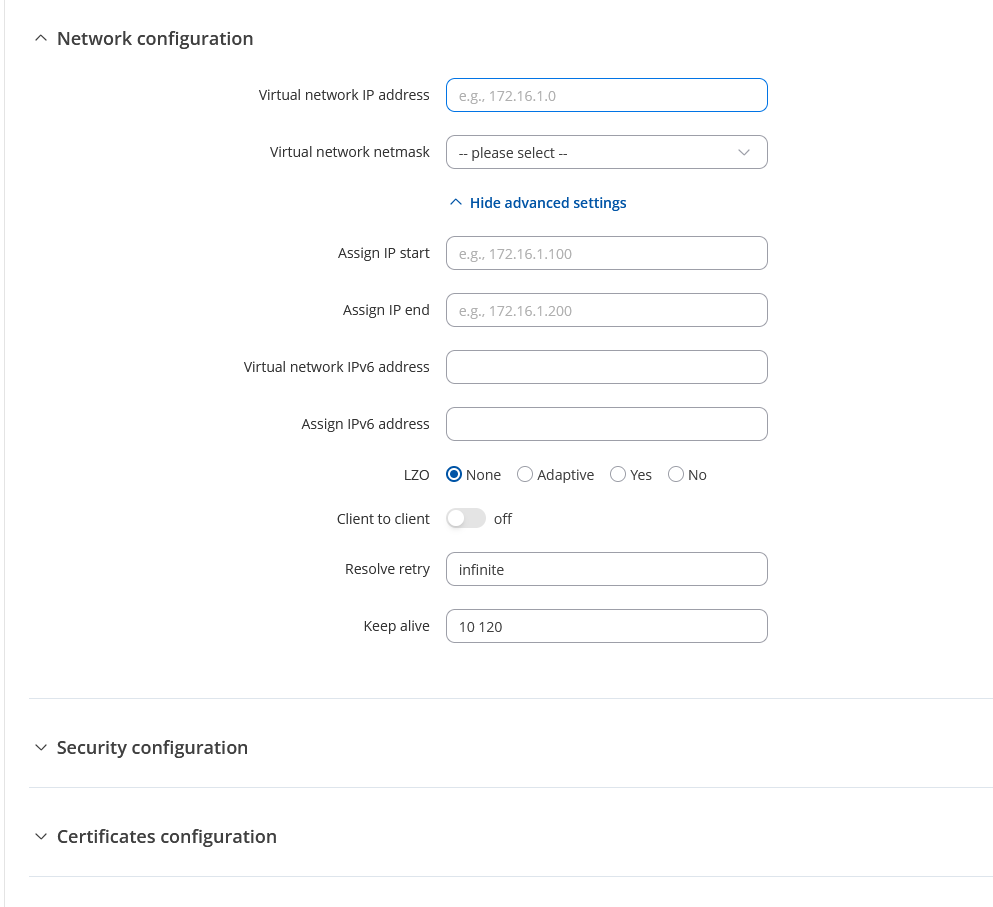This screenshot has width=993, height=907.
Task: Select the LZO No radio button
Action: 676,474
